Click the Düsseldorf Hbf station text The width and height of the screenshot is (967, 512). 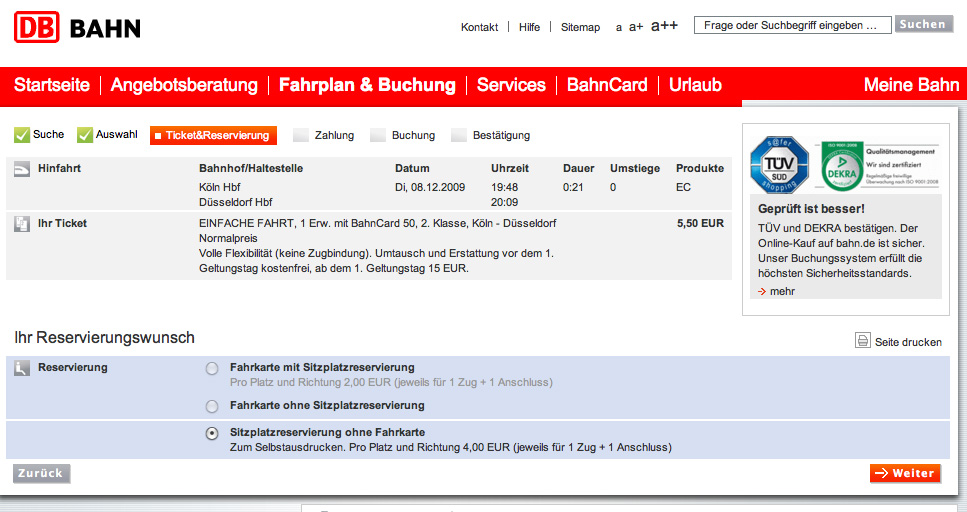[236, 202]
